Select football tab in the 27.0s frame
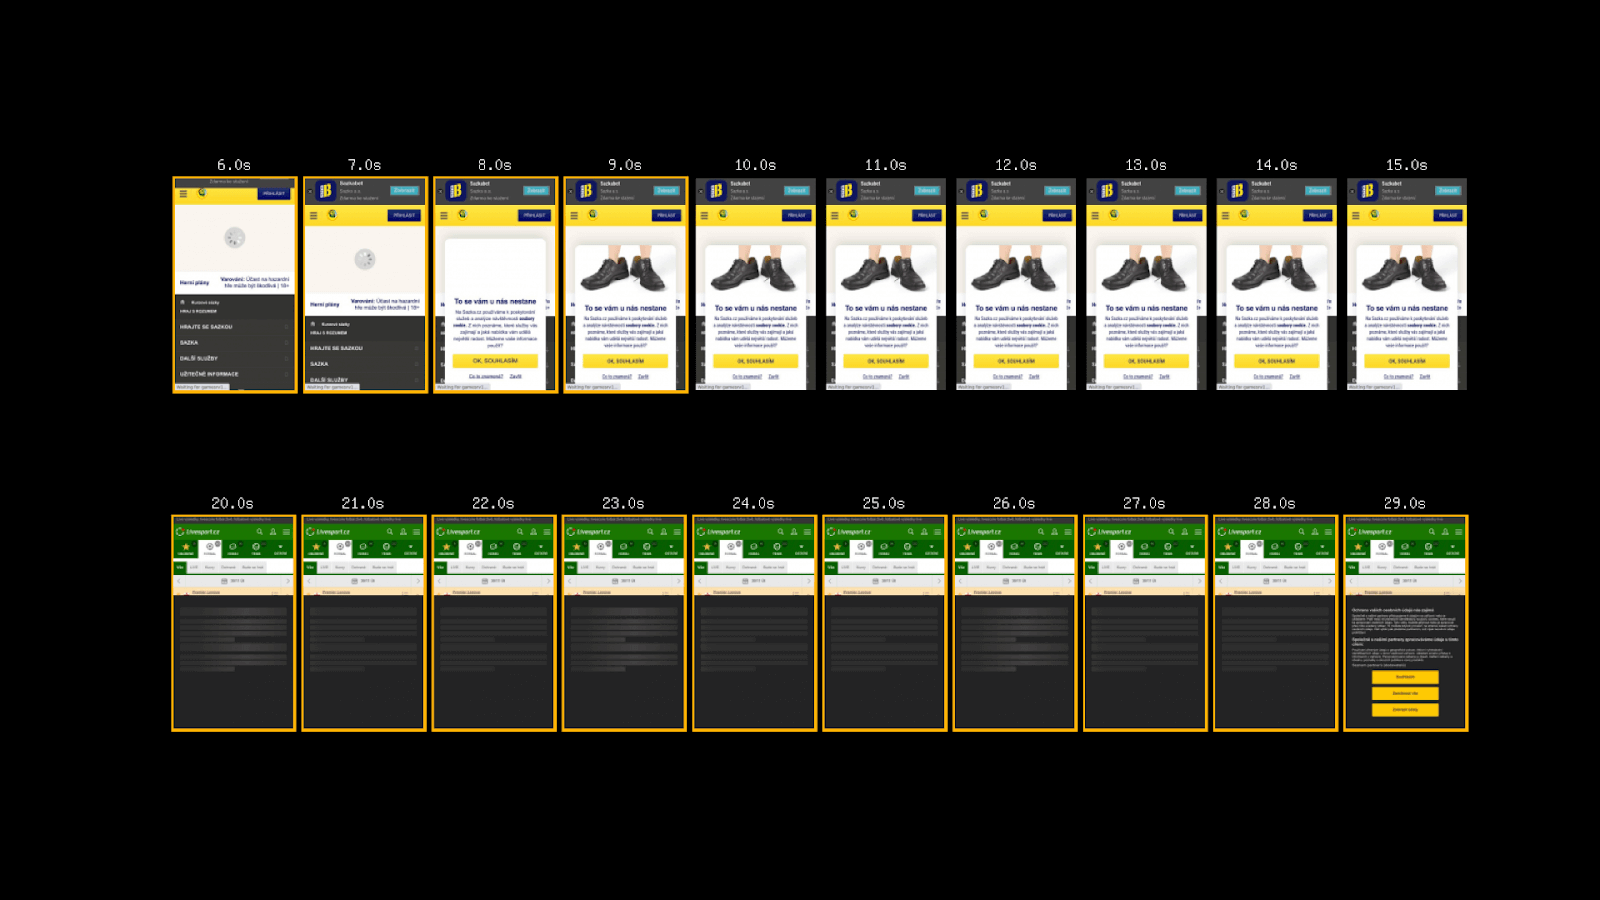The width and height of the screenshot is (1600, 900). pyautogui.click(x=1121, y=548)
